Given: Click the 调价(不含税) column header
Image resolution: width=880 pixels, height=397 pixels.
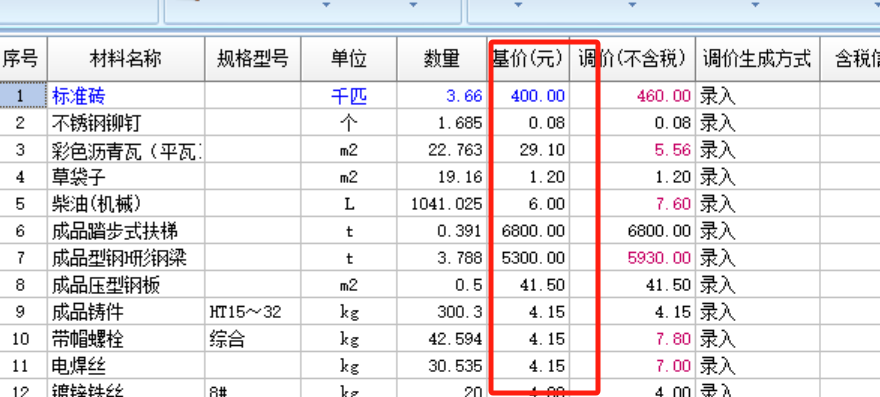Looking at the screenshot, I should [633, 59].
